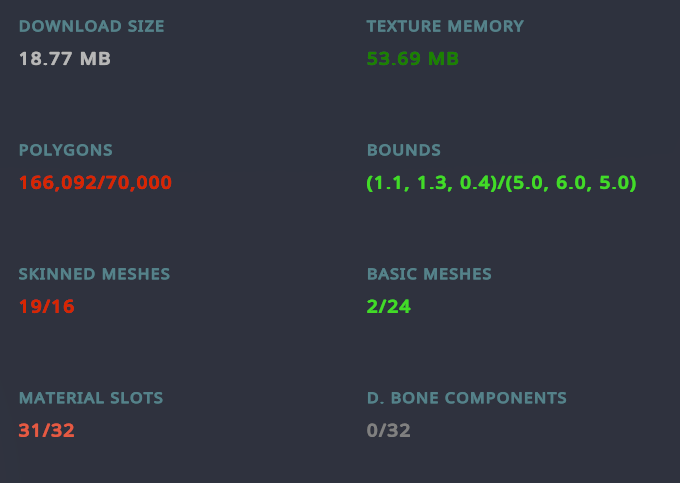Click the Download Size label
Viewport: 680px width, 483px height.
[92, 26]
